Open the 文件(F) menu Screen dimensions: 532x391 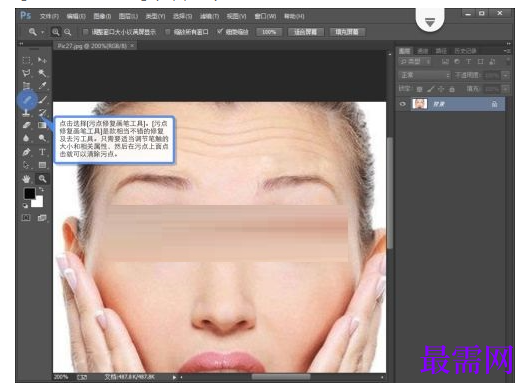[x=49, y=16]
